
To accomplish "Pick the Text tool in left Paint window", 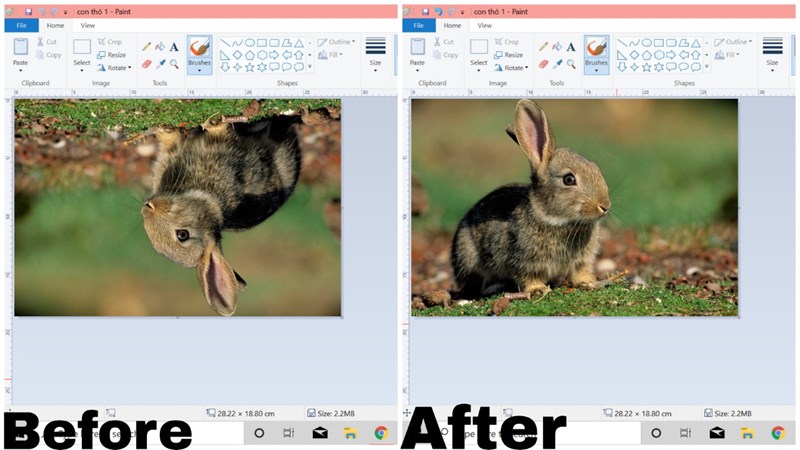I will pyautogui.click(x=174, y=46).
